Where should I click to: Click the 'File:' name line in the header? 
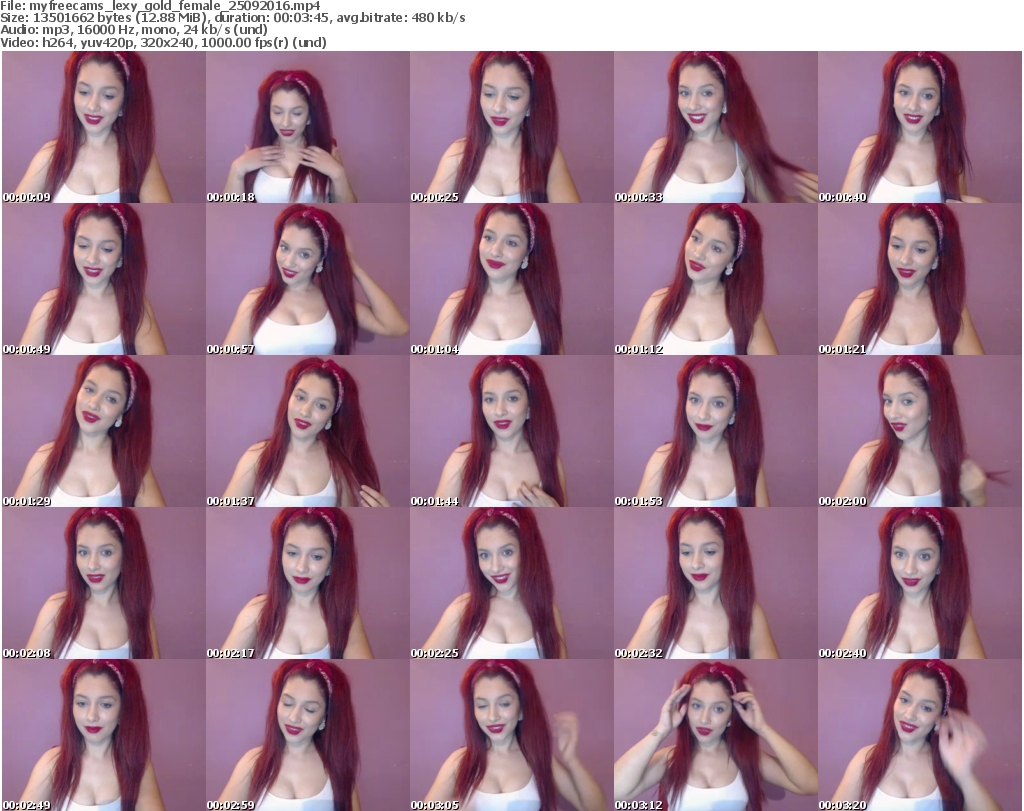160,6
